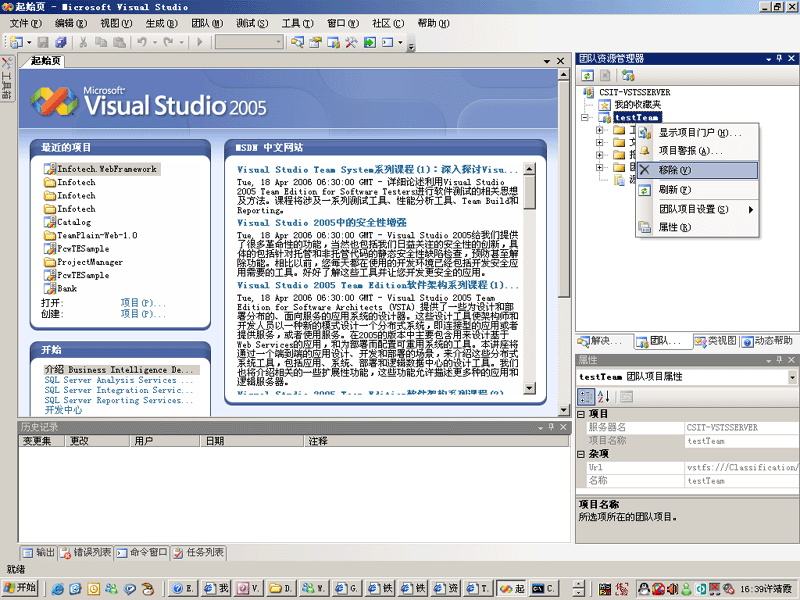The height and width of the screenshot is (600, 800).
Task: Open the Toolbox hammer-wrench toolbar icon
Action: point(351,42)
